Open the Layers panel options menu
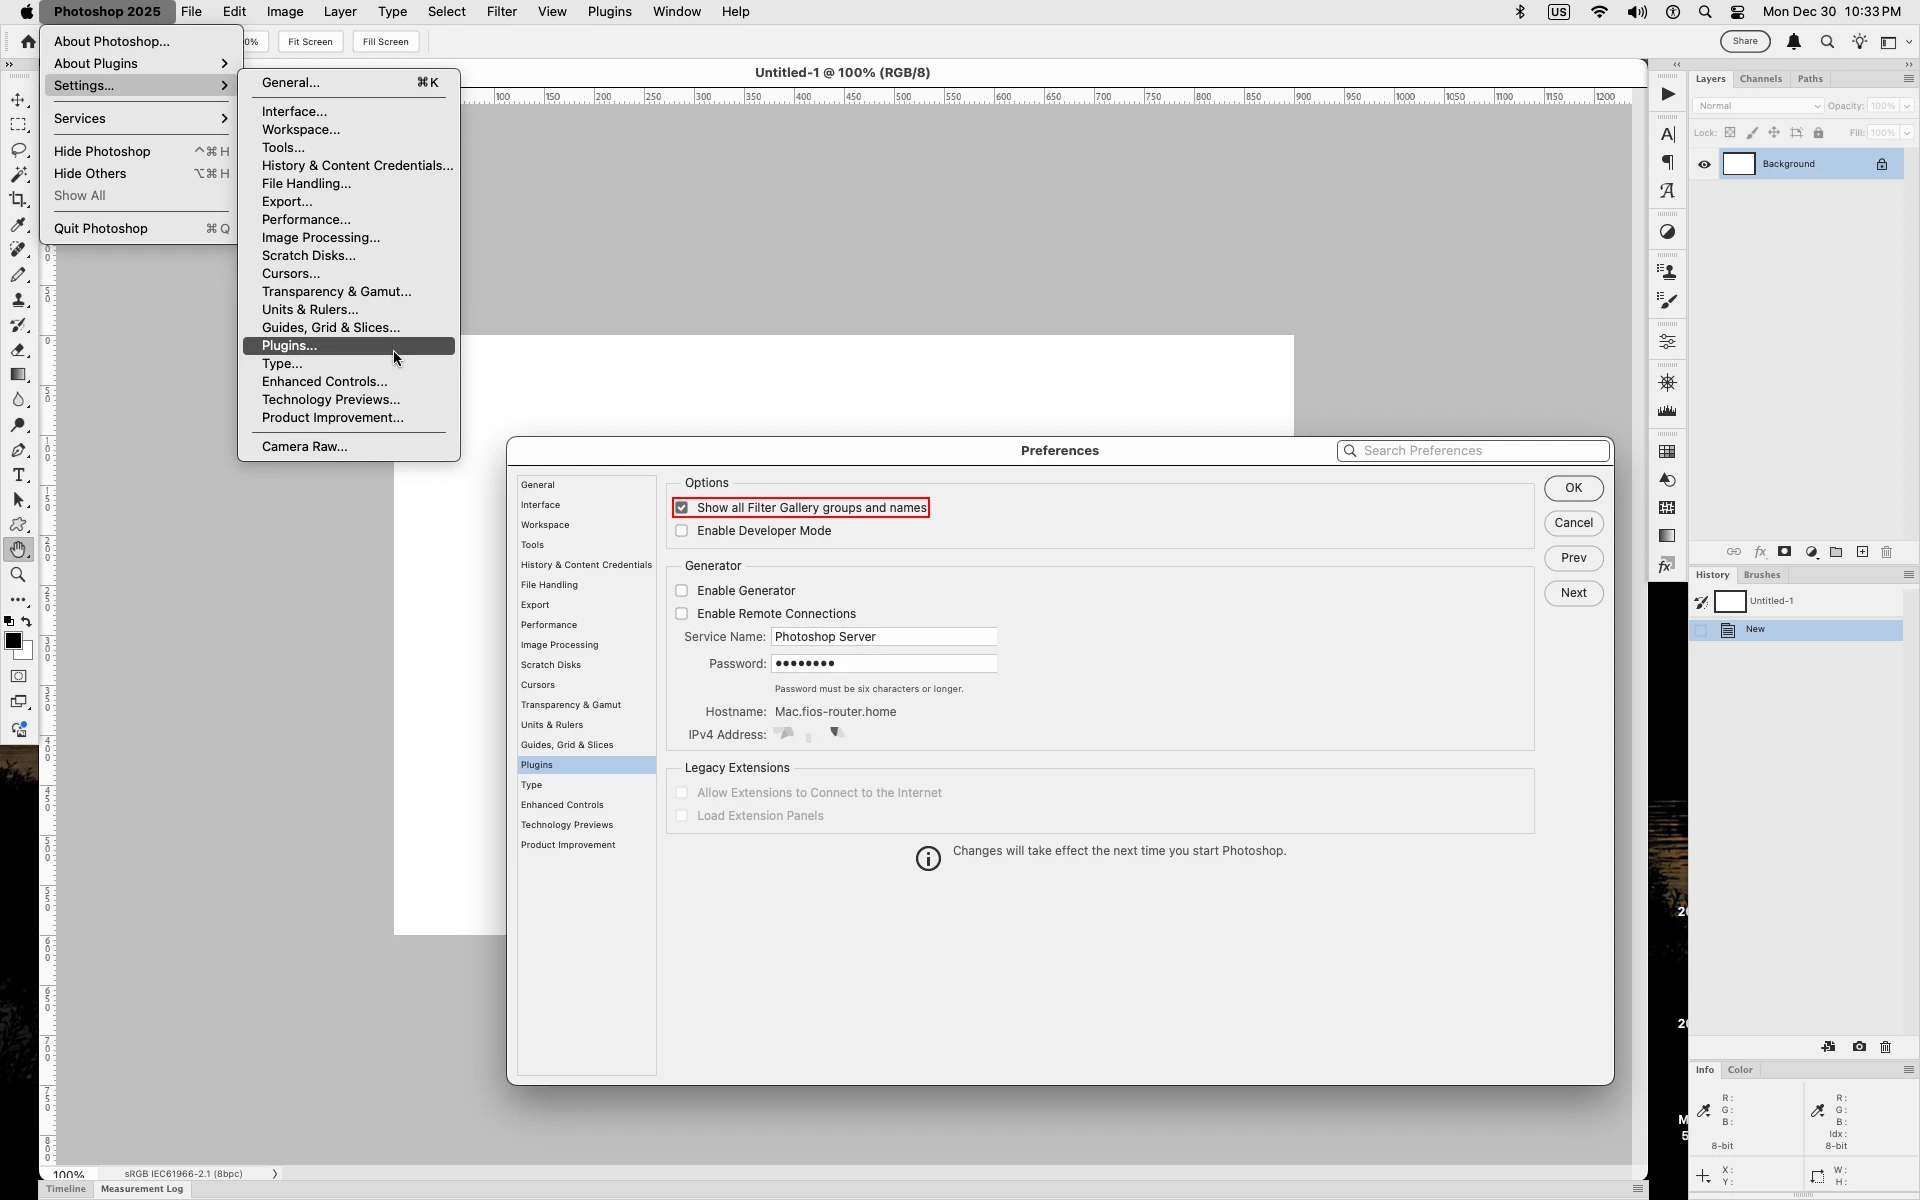The width and height of the screenshot is (1920, 1200). point(1907,79)
